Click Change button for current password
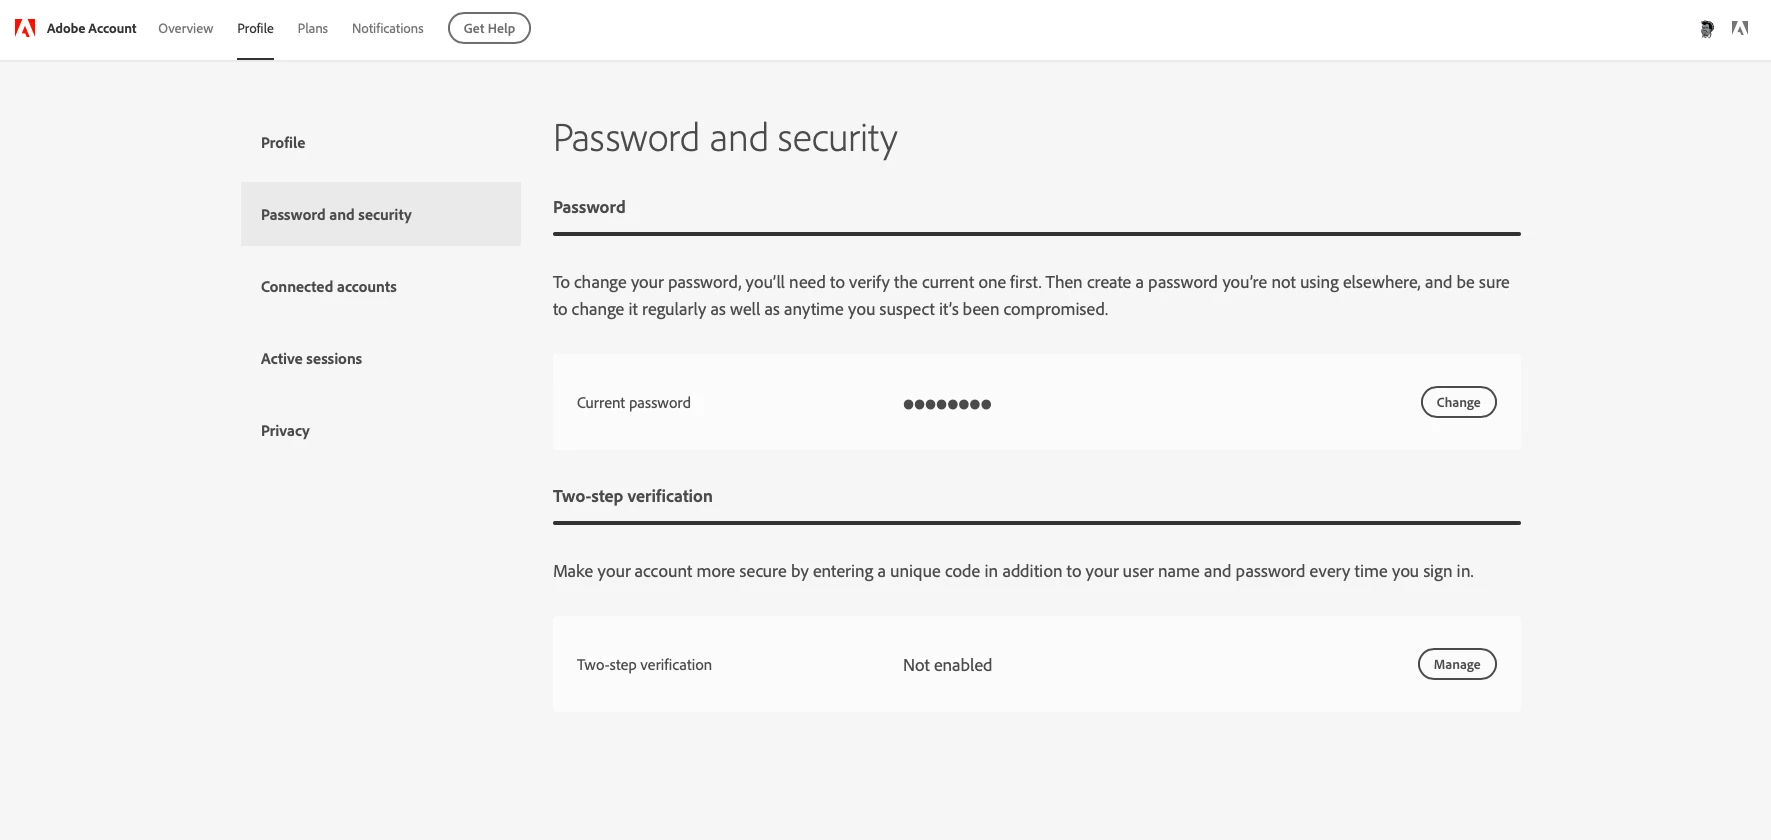Viewport: 1771px width, 840px height. pyautogui.click(x=1458, y=402)
